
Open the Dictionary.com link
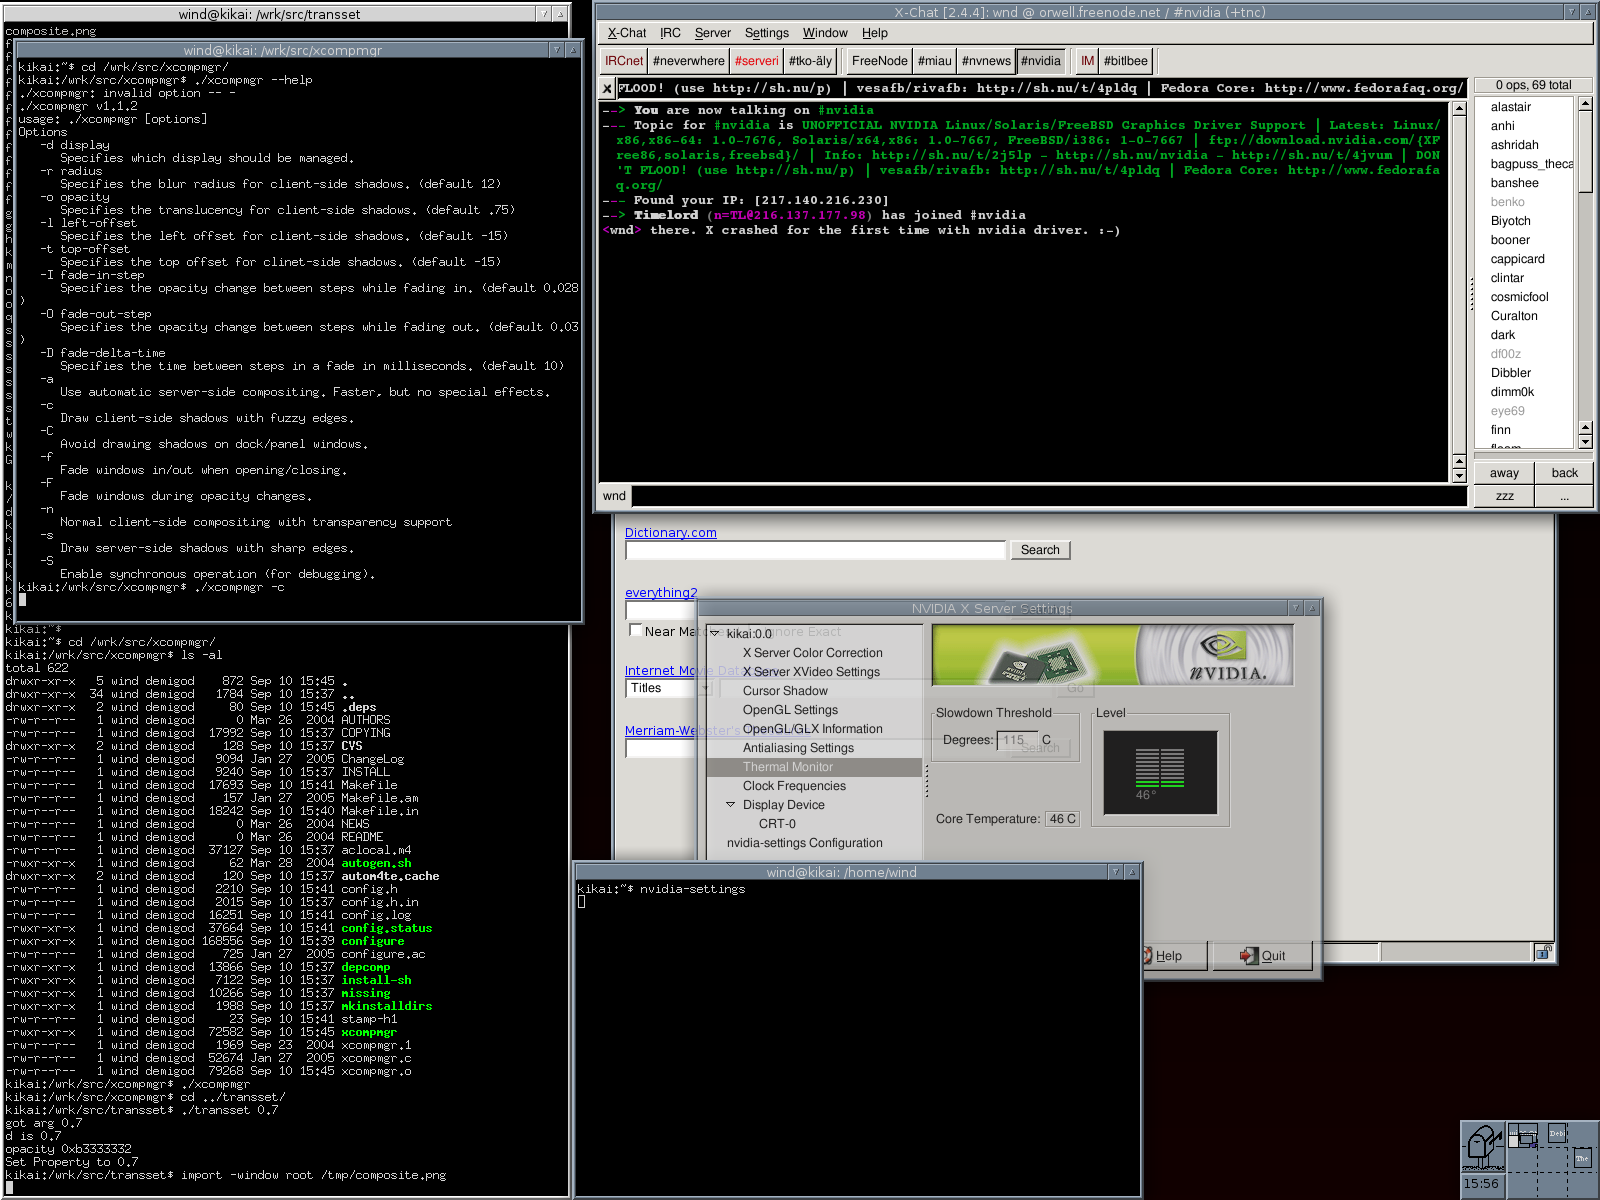pos(670,533)
